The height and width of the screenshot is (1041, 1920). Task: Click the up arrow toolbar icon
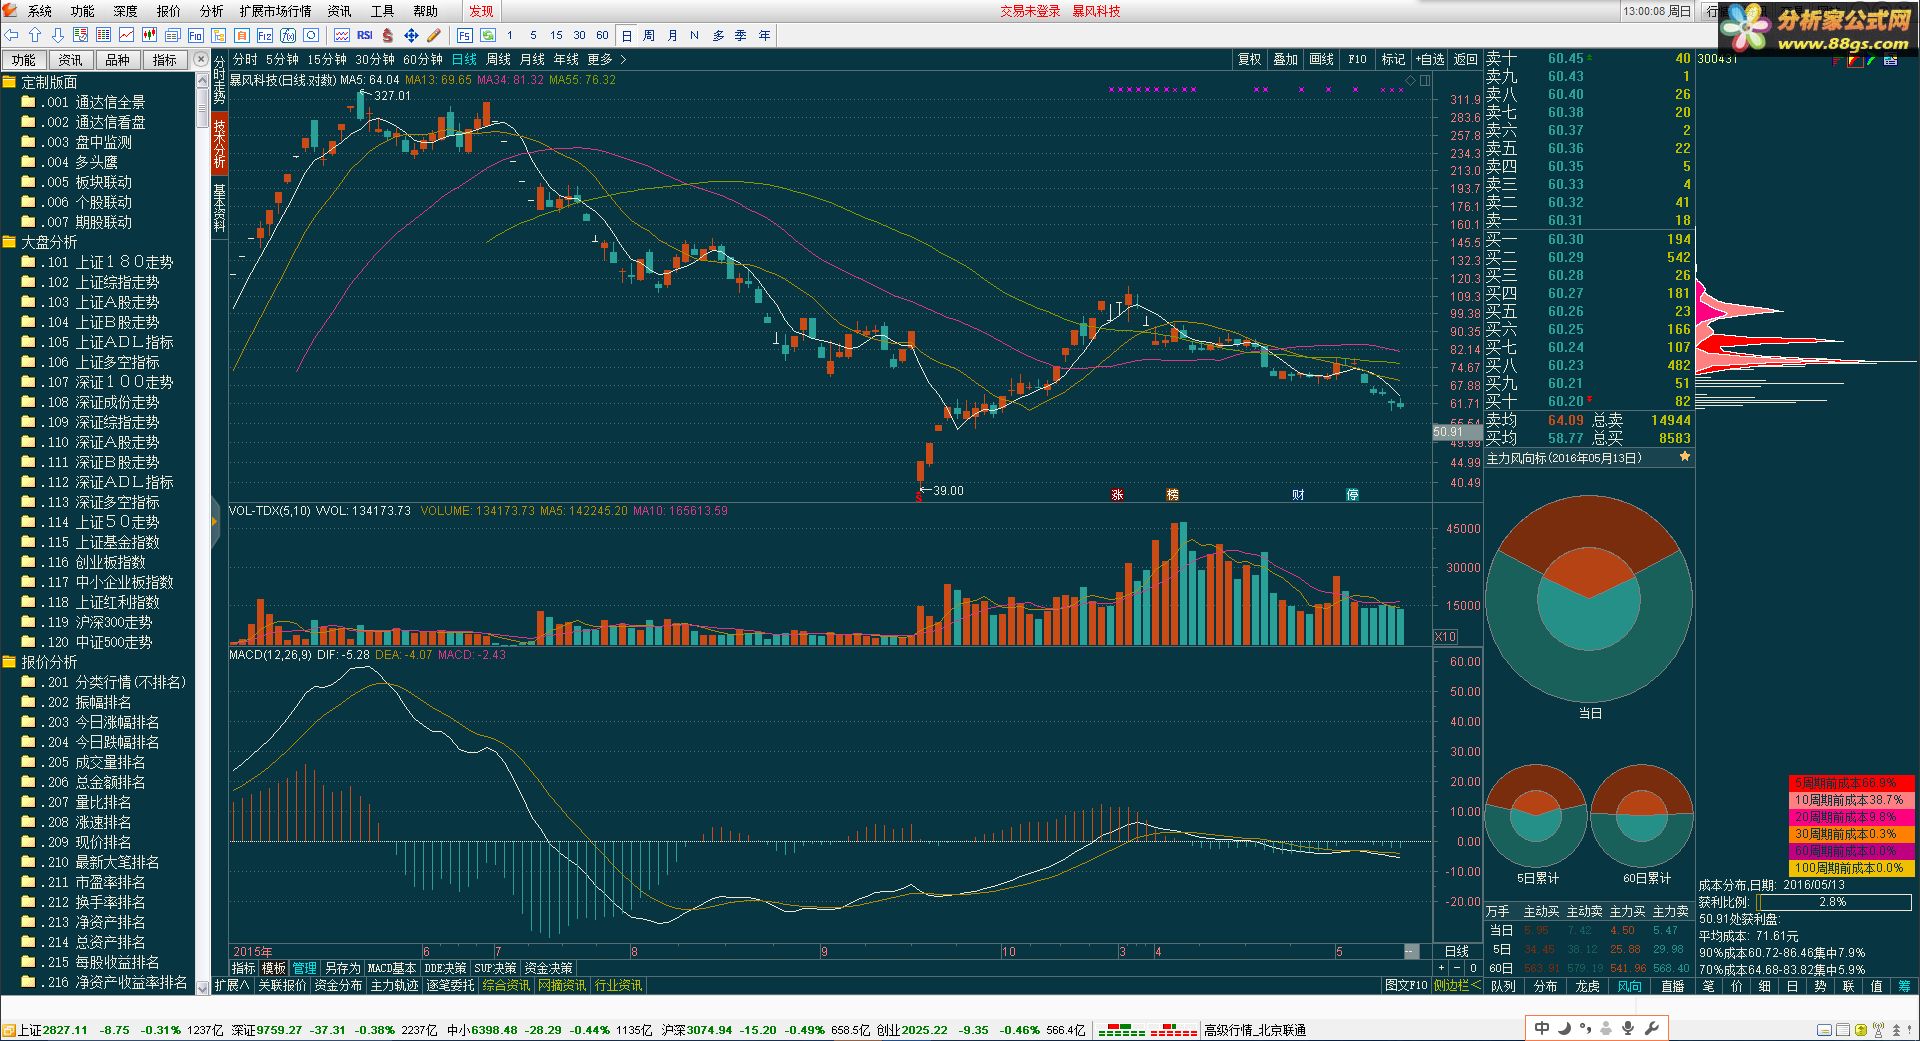(x=34, y=35)
